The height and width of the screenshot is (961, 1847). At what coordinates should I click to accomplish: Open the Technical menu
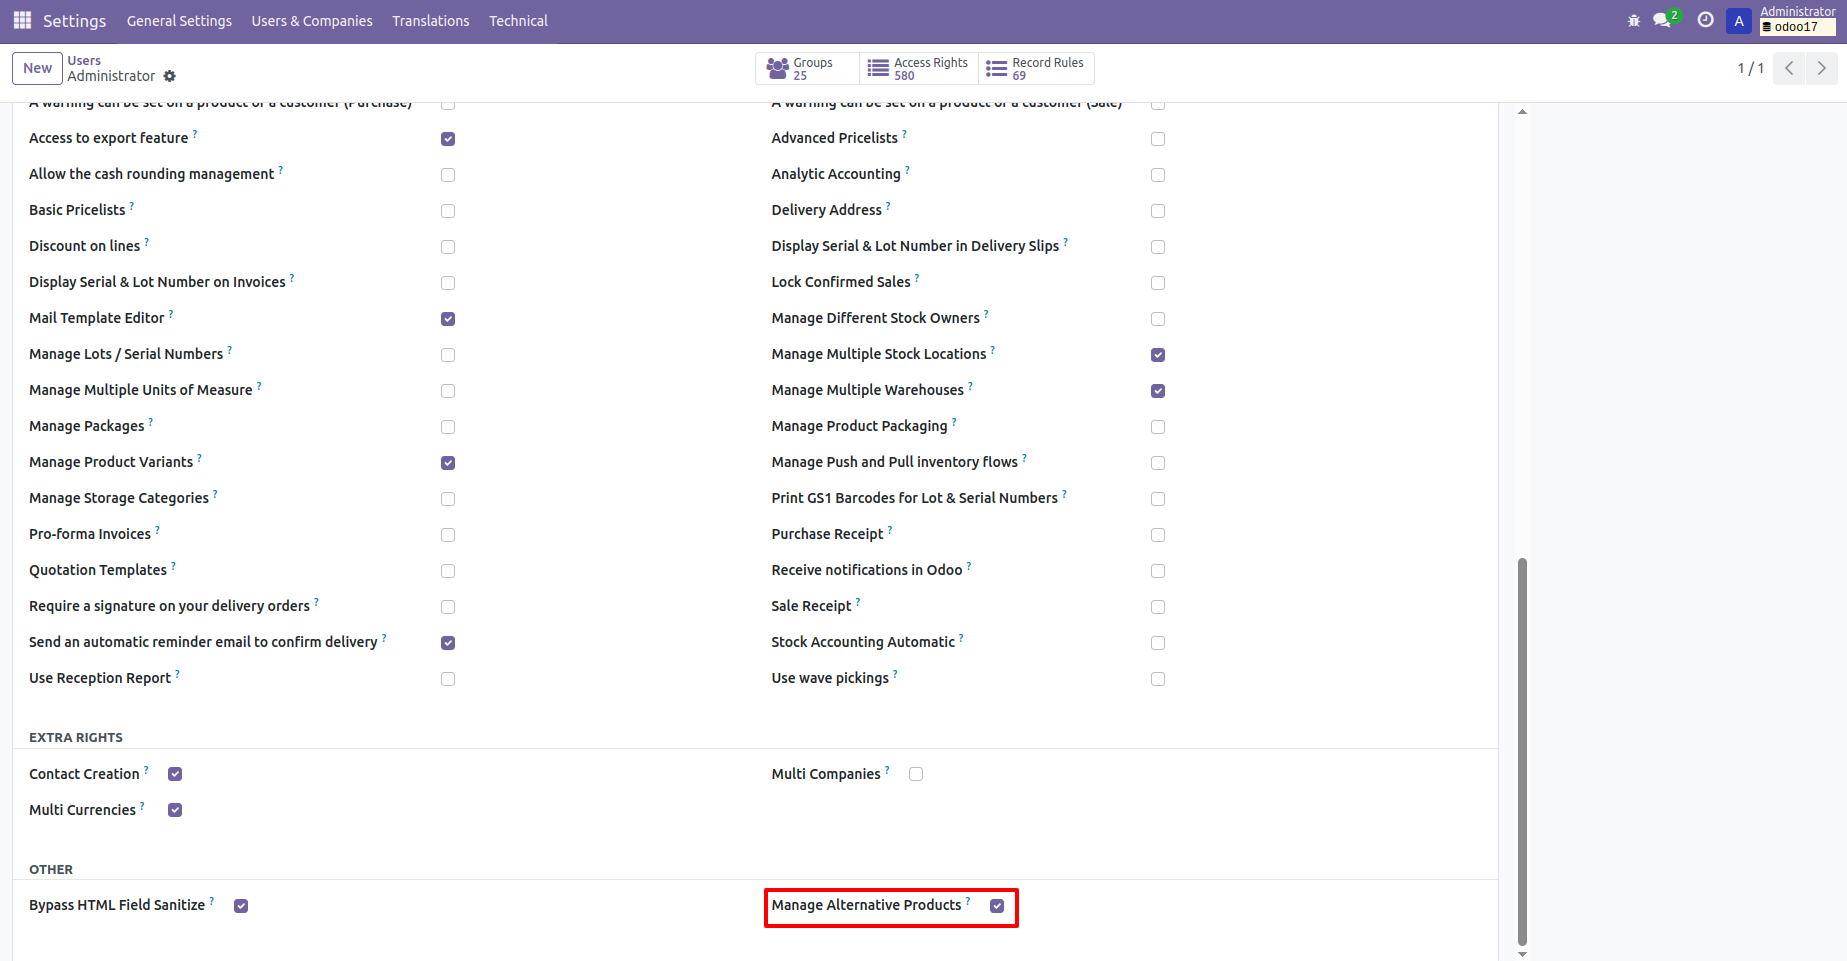coord(518,20)
